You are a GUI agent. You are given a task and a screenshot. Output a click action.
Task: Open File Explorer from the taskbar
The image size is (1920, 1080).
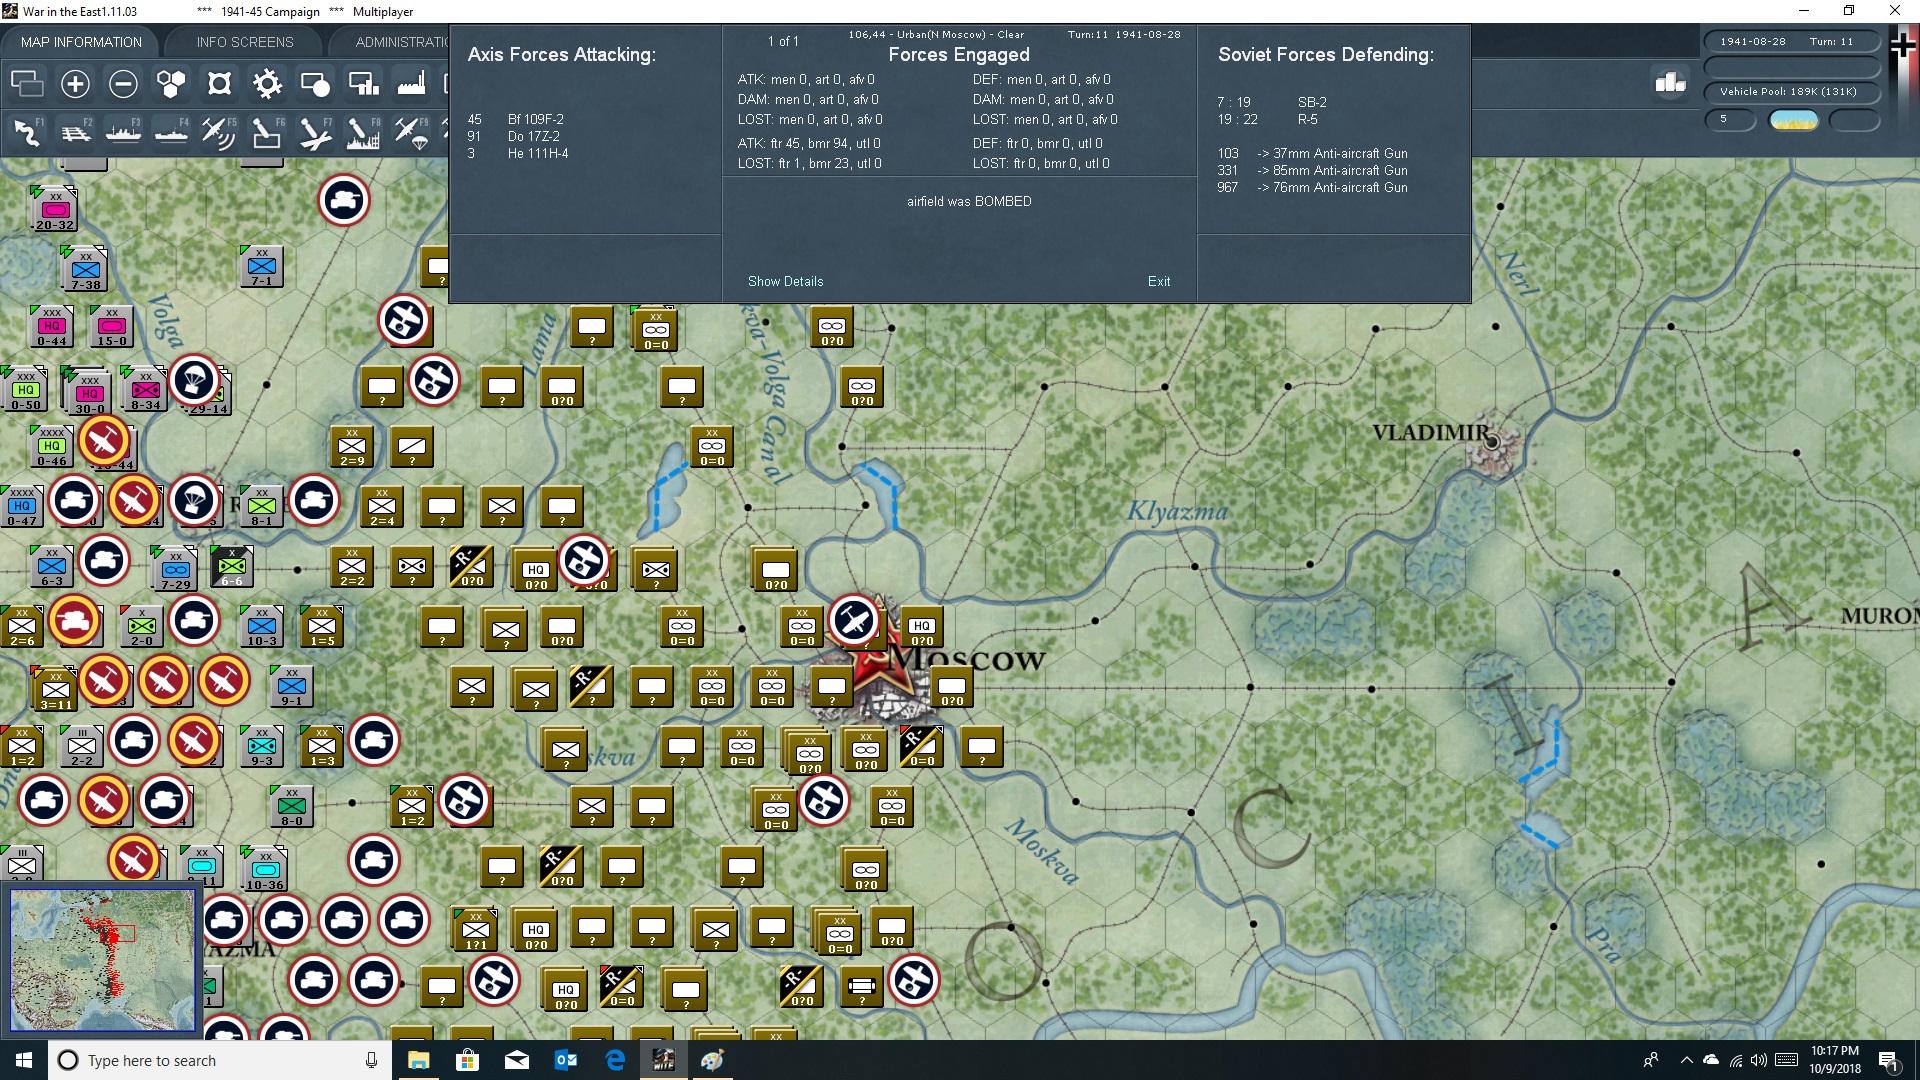418,1060
